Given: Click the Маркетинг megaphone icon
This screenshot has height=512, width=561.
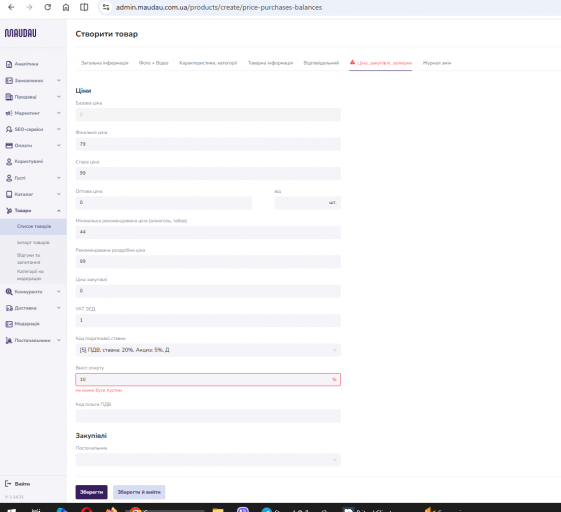Looking at the screenshot, I should 9,113.
